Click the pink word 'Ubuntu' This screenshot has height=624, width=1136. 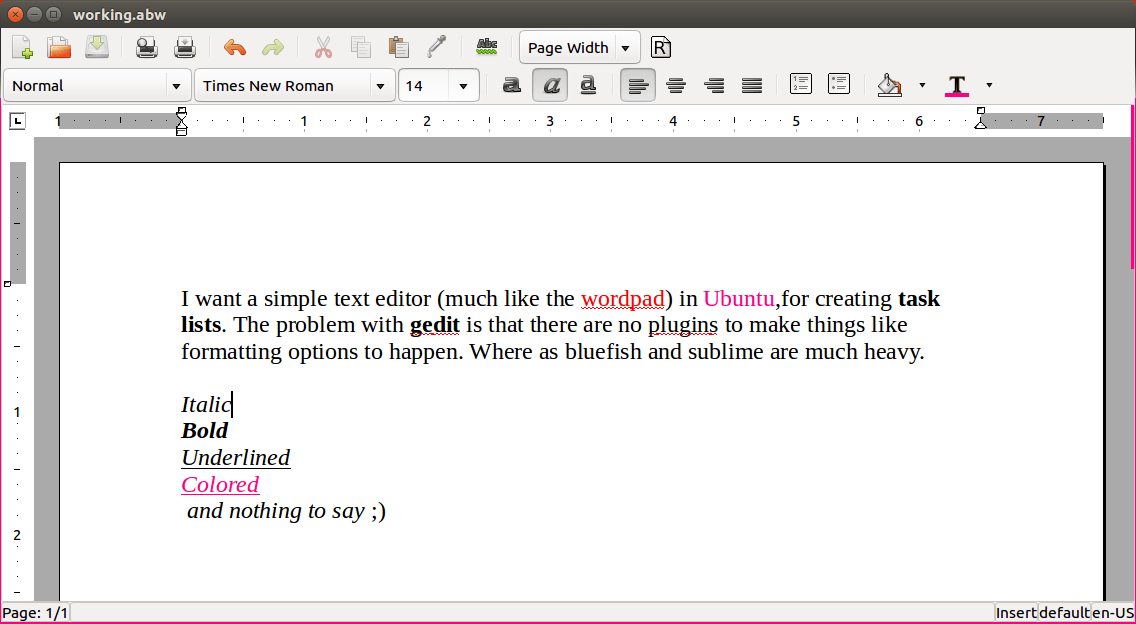(x=739, y=299)
